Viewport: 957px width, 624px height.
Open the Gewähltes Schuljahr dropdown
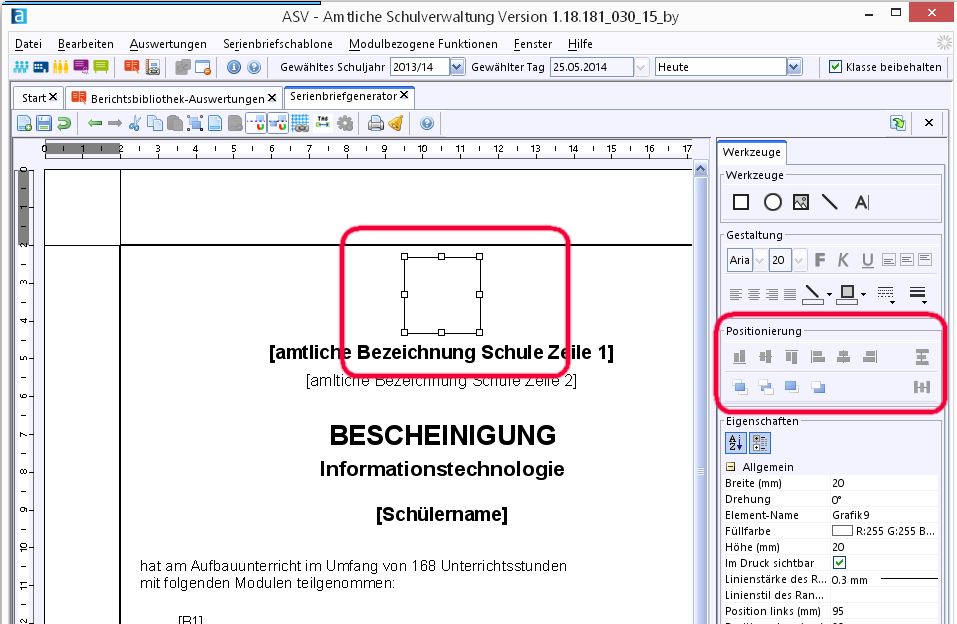(x=457, y=67)
